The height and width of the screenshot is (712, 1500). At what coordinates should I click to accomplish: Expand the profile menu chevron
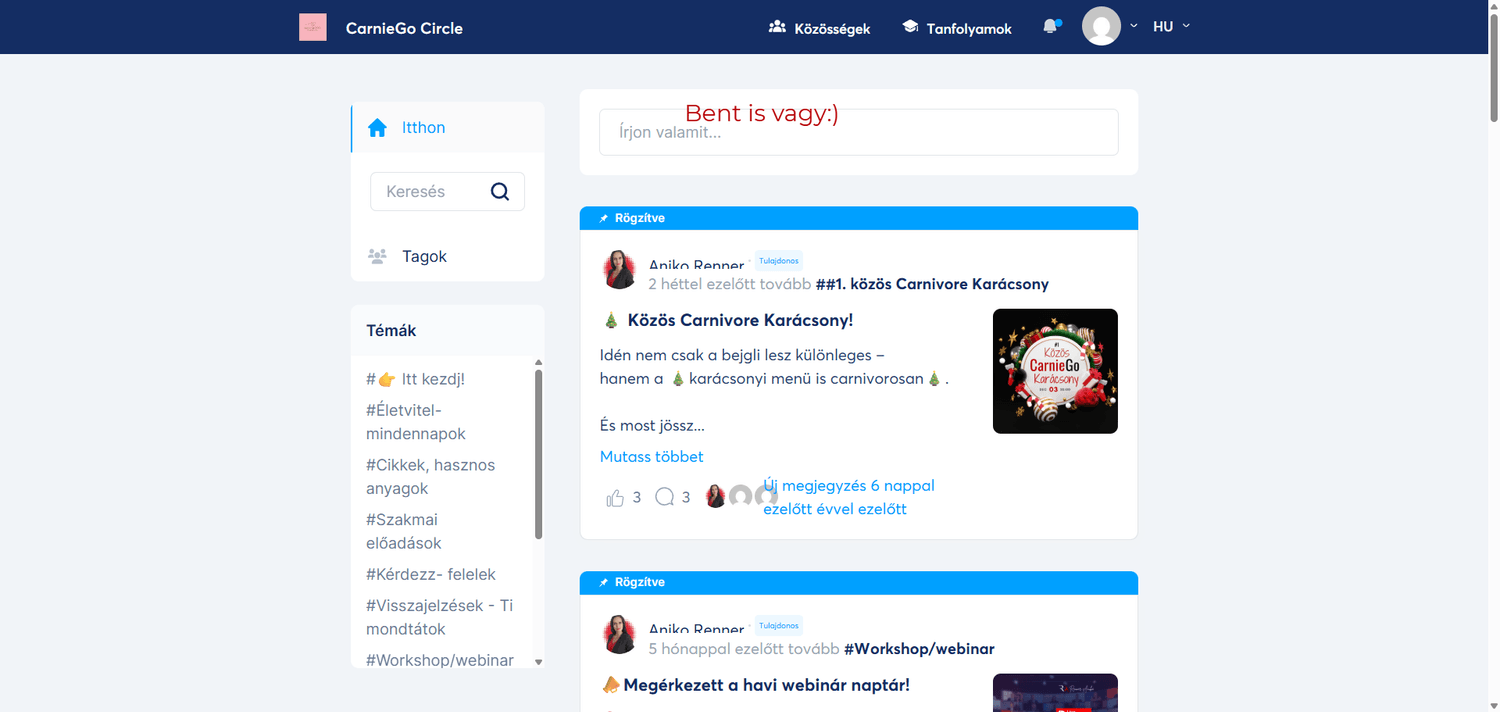(1134, 27)
